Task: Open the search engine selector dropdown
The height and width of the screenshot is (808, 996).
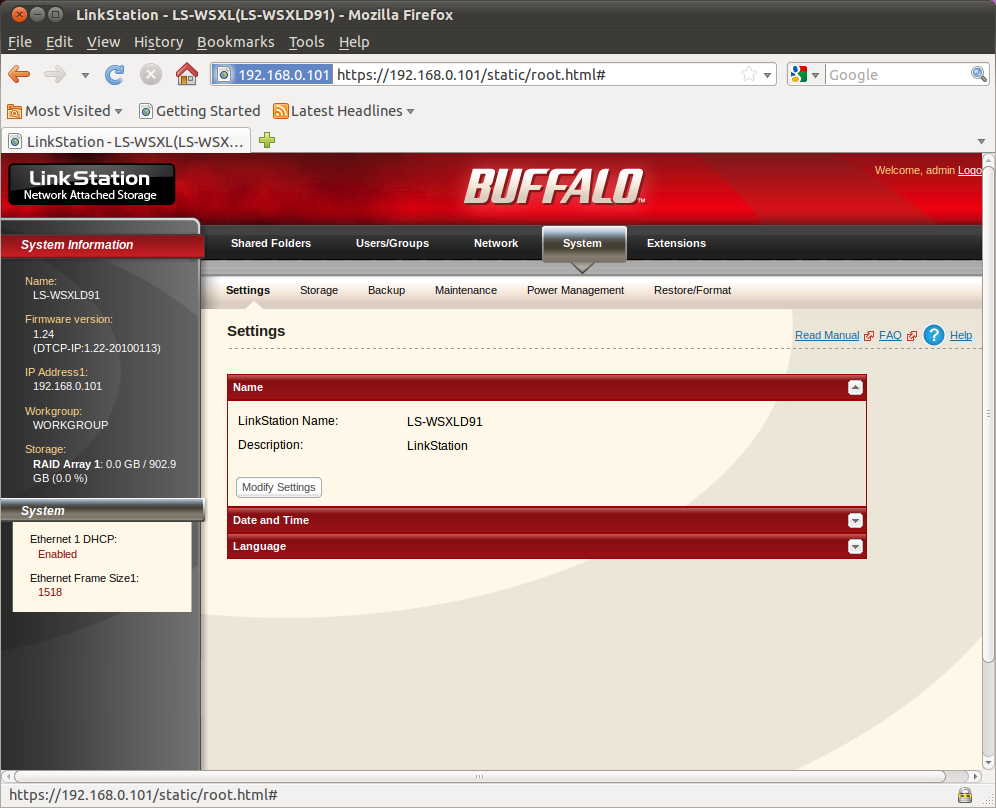Action: [x=806, y=75]
